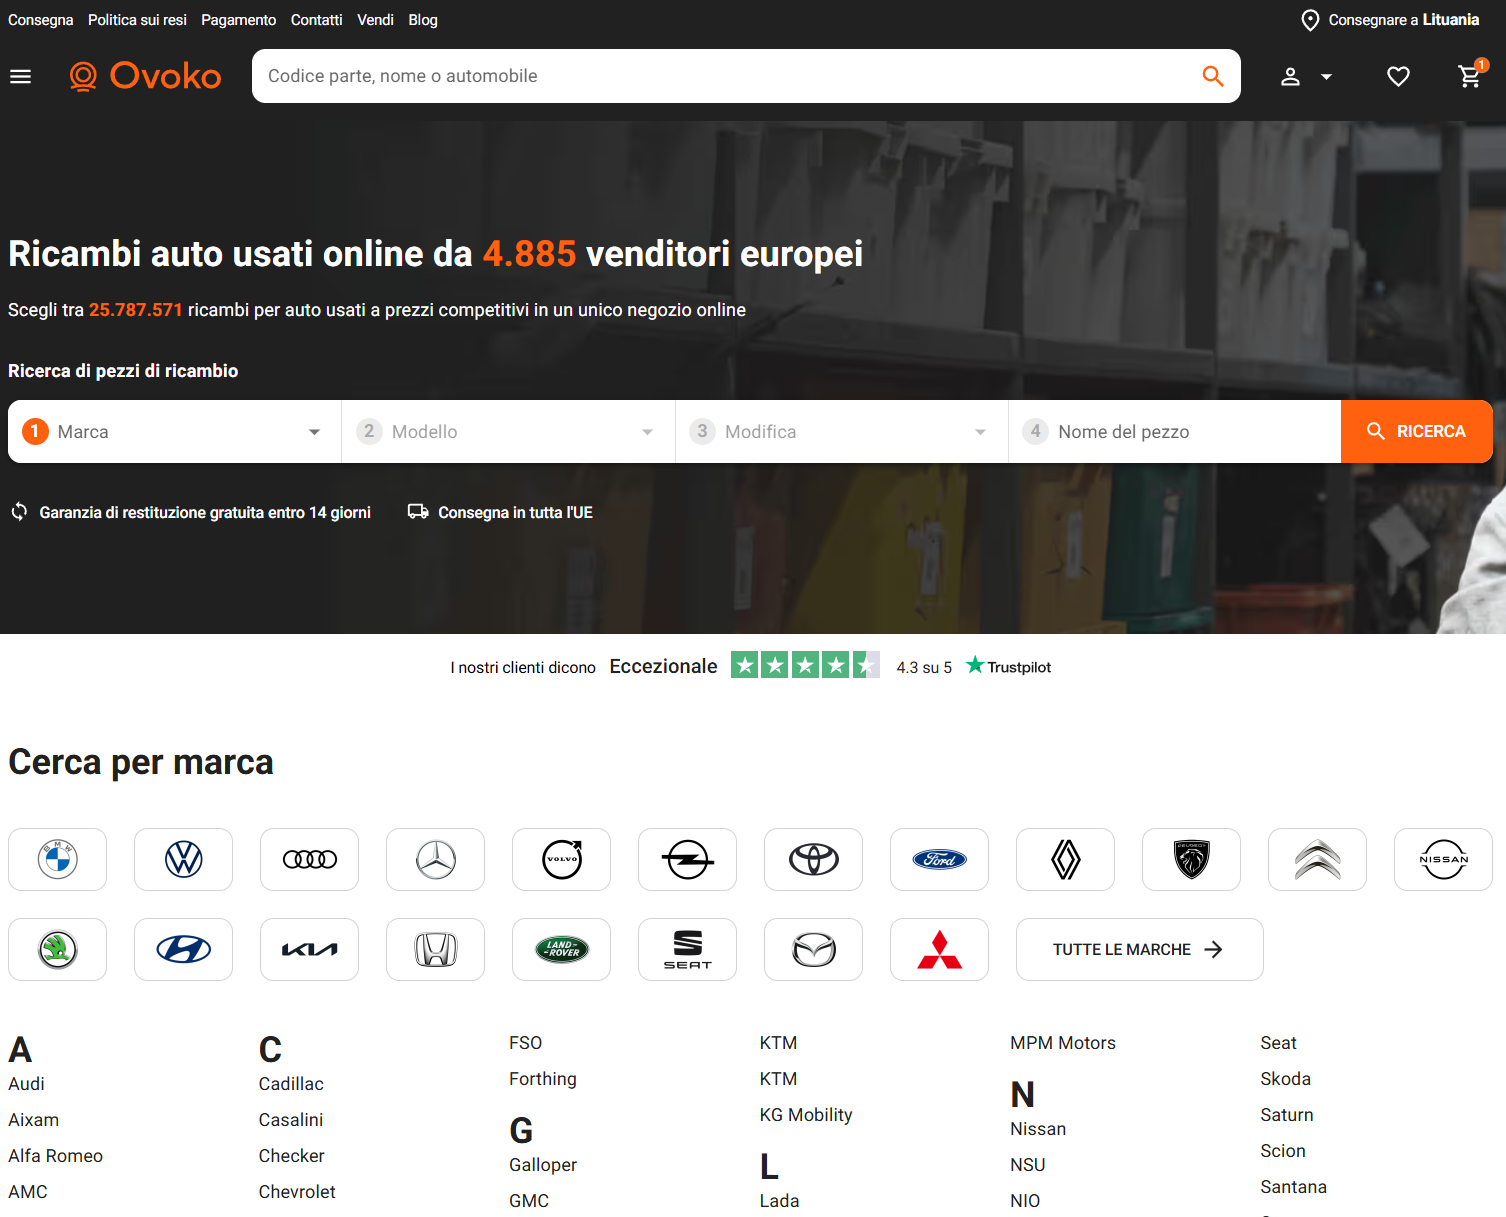Select the Kia brand logo
1506x1217 pixels.
pyautogui.click(x=310, y=949)
